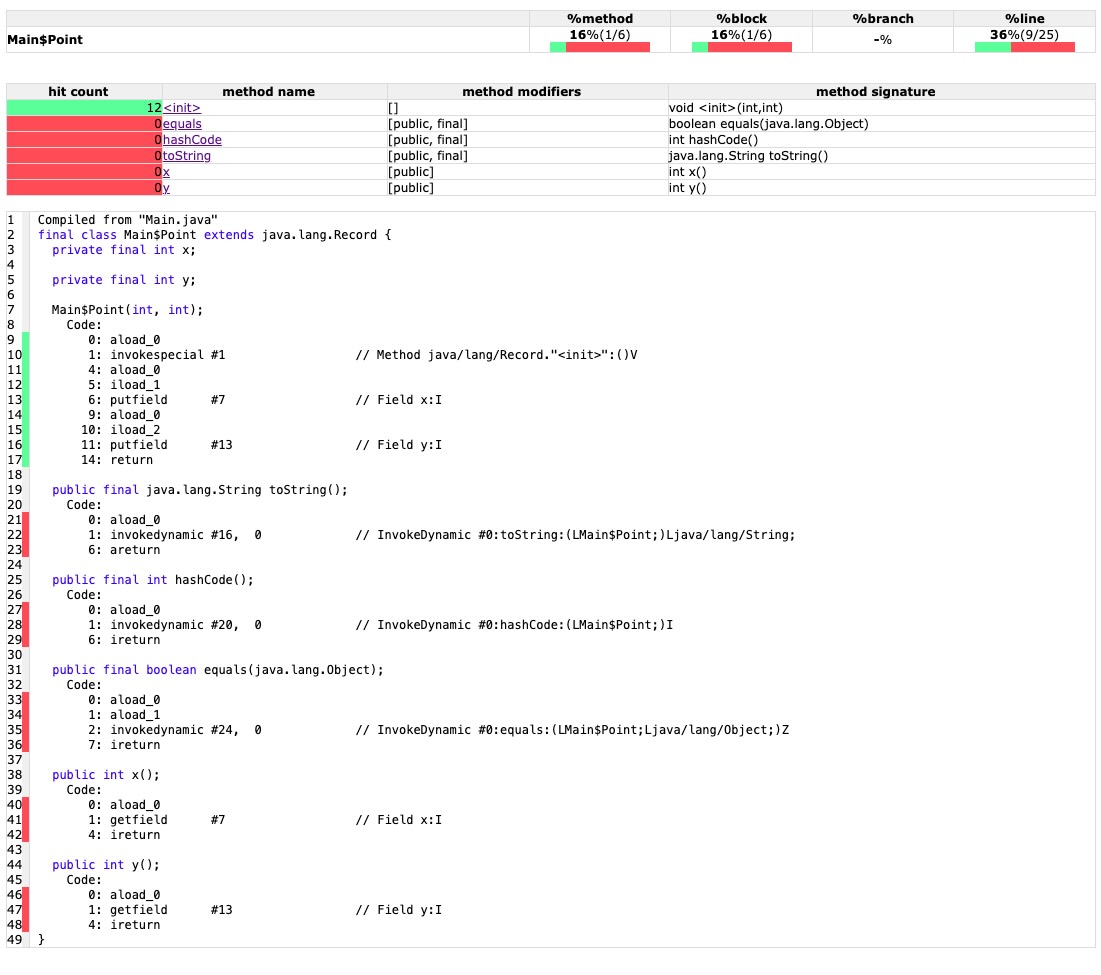This screenshot has width=1101, height=975.
Task: Click the %method coverage bar
Action: pyautogui.click(x=600, y=47)
